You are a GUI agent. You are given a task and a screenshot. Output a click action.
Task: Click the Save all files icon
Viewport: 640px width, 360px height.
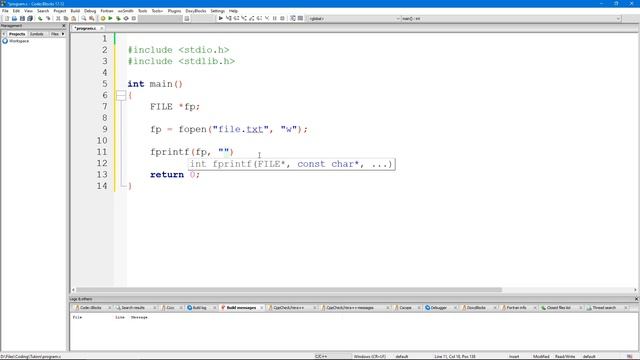tap(30, 18)
